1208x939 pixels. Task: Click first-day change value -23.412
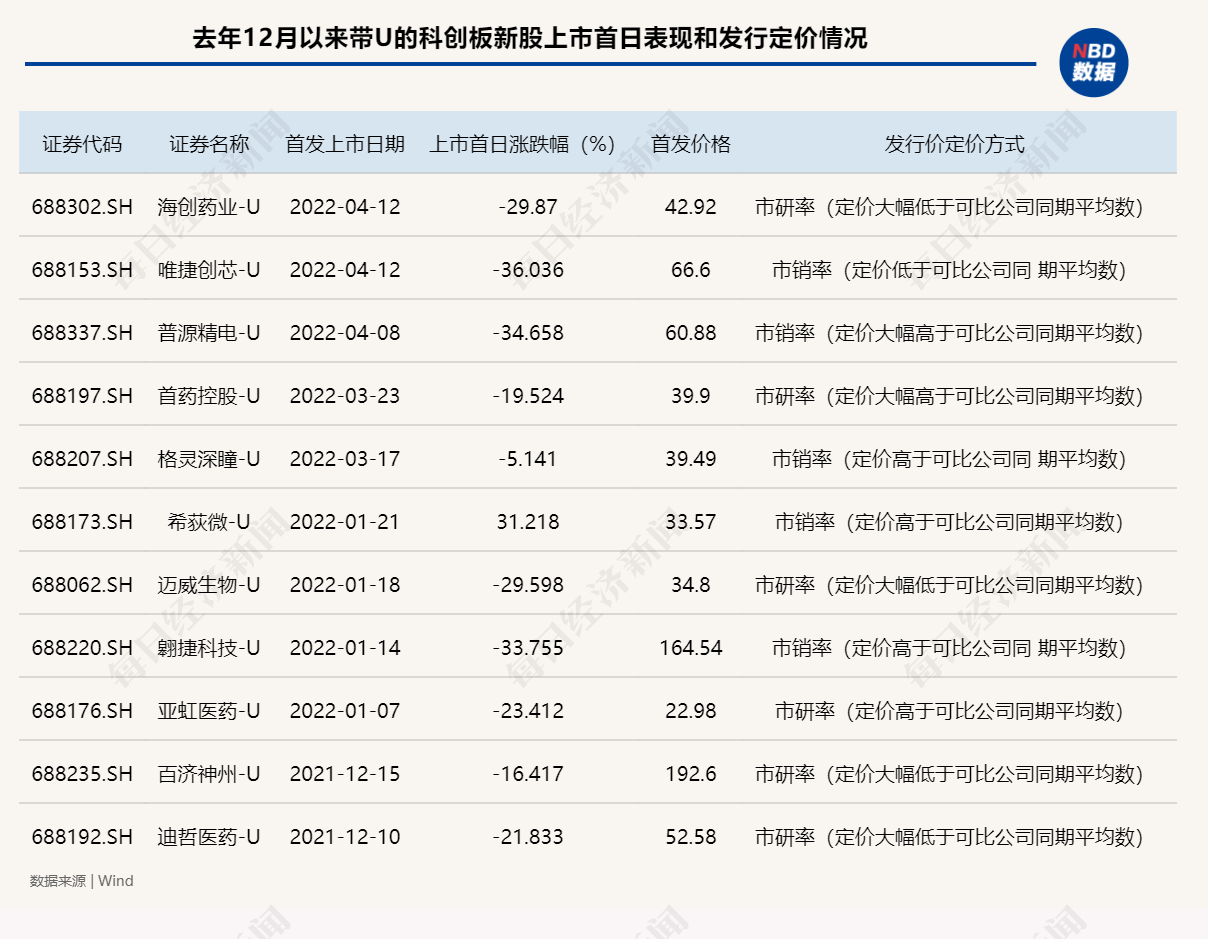coord(528,711)
